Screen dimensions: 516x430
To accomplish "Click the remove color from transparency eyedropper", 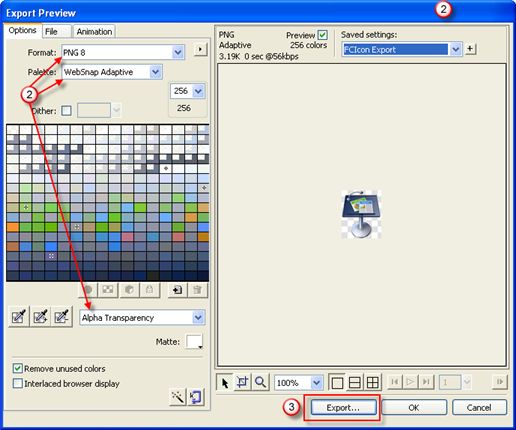I will 62,317.
